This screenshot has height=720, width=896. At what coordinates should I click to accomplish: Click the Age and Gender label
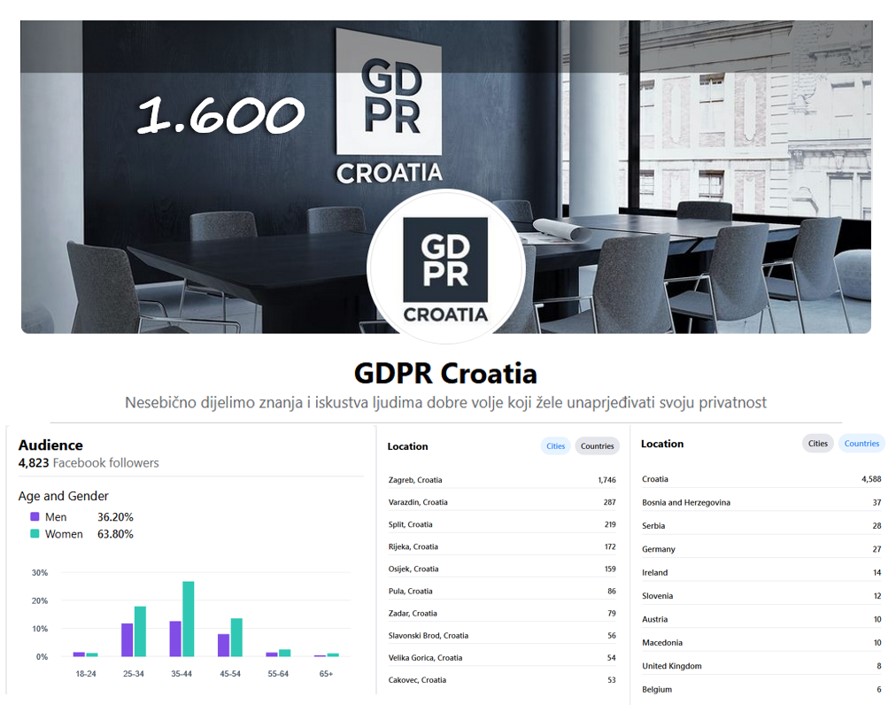tap(63, 496)
